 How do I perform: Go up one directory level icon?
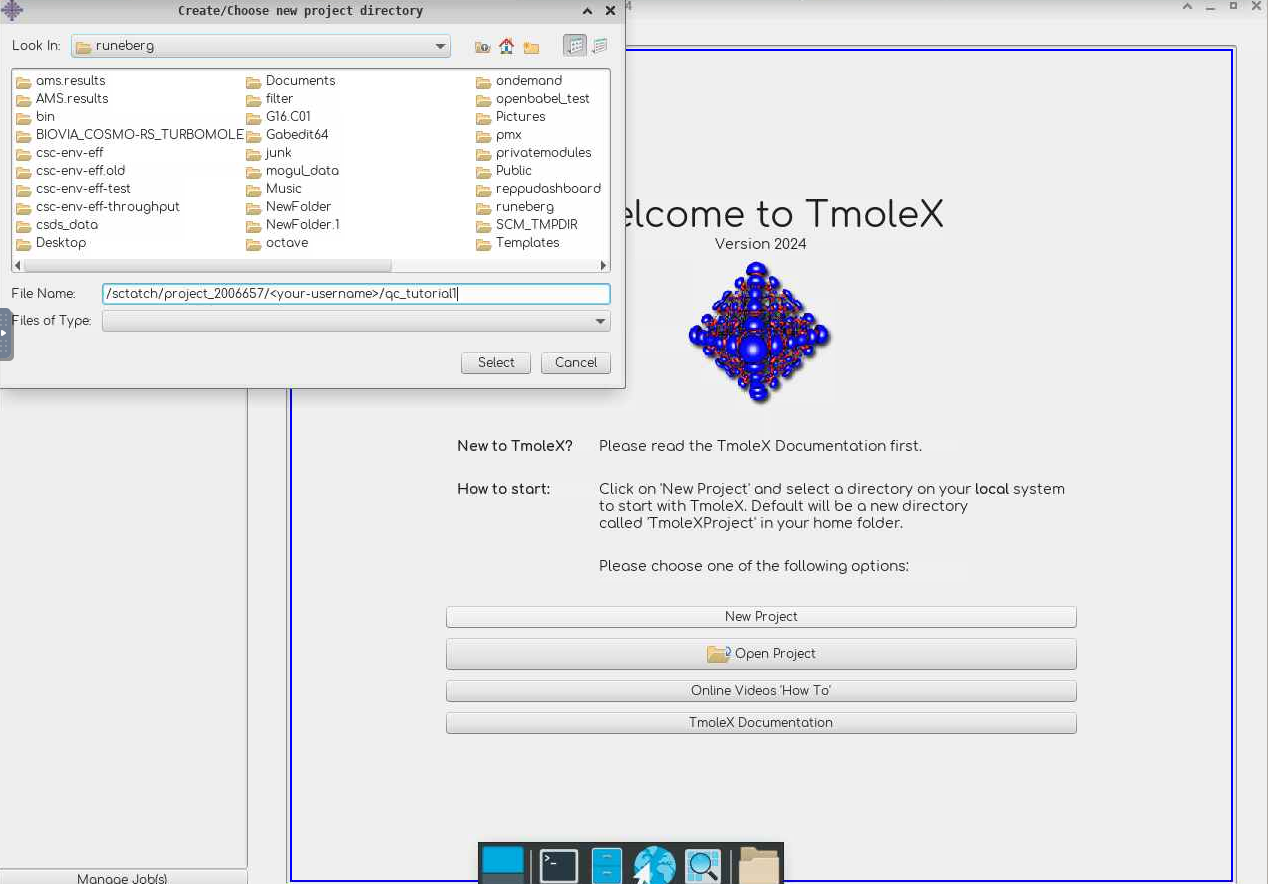coord(482,46)
